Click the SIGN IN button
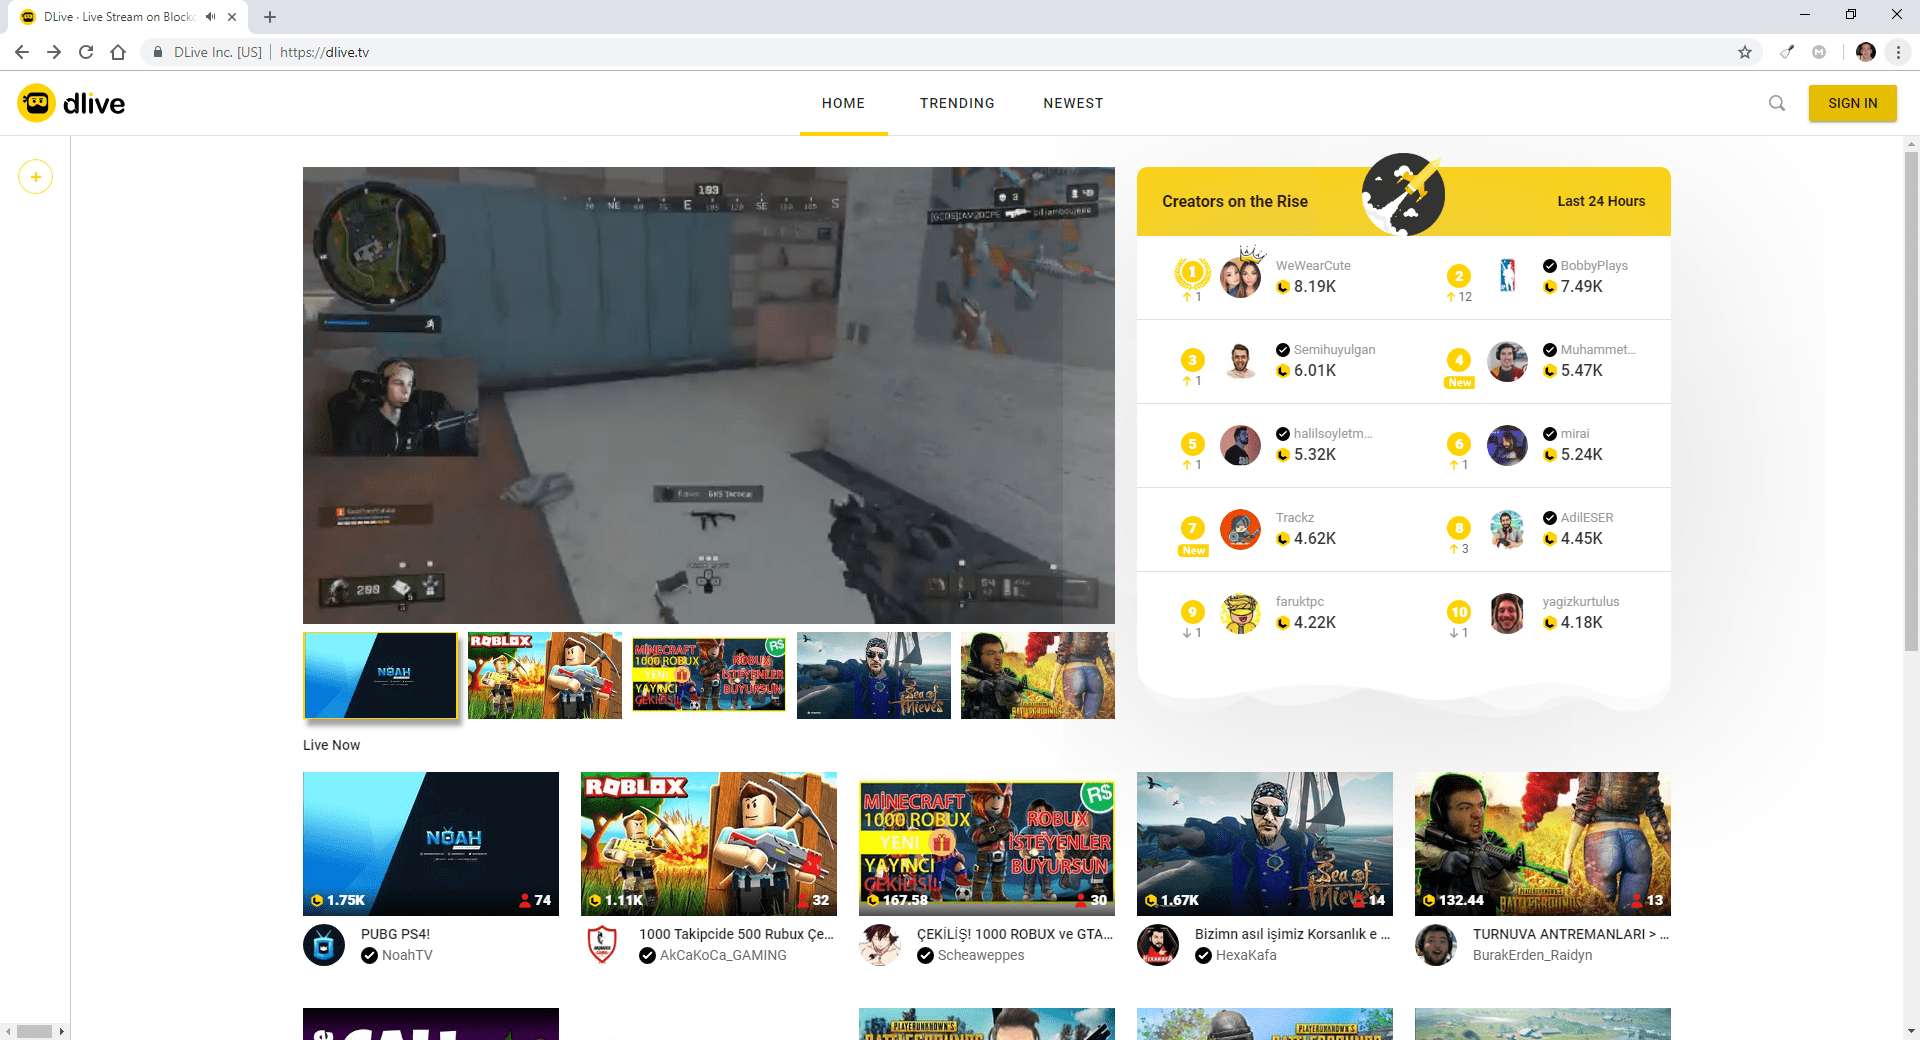 click(1852, 103)
